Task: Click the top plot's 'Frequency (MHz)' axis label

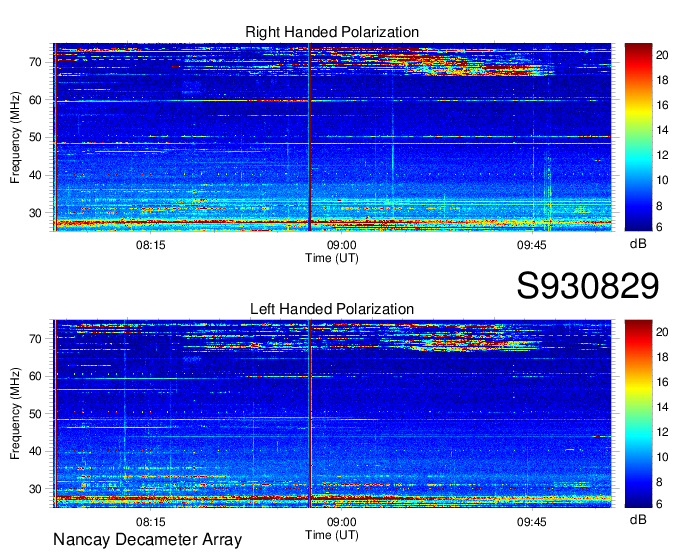Action: click(x=15, y=137)
